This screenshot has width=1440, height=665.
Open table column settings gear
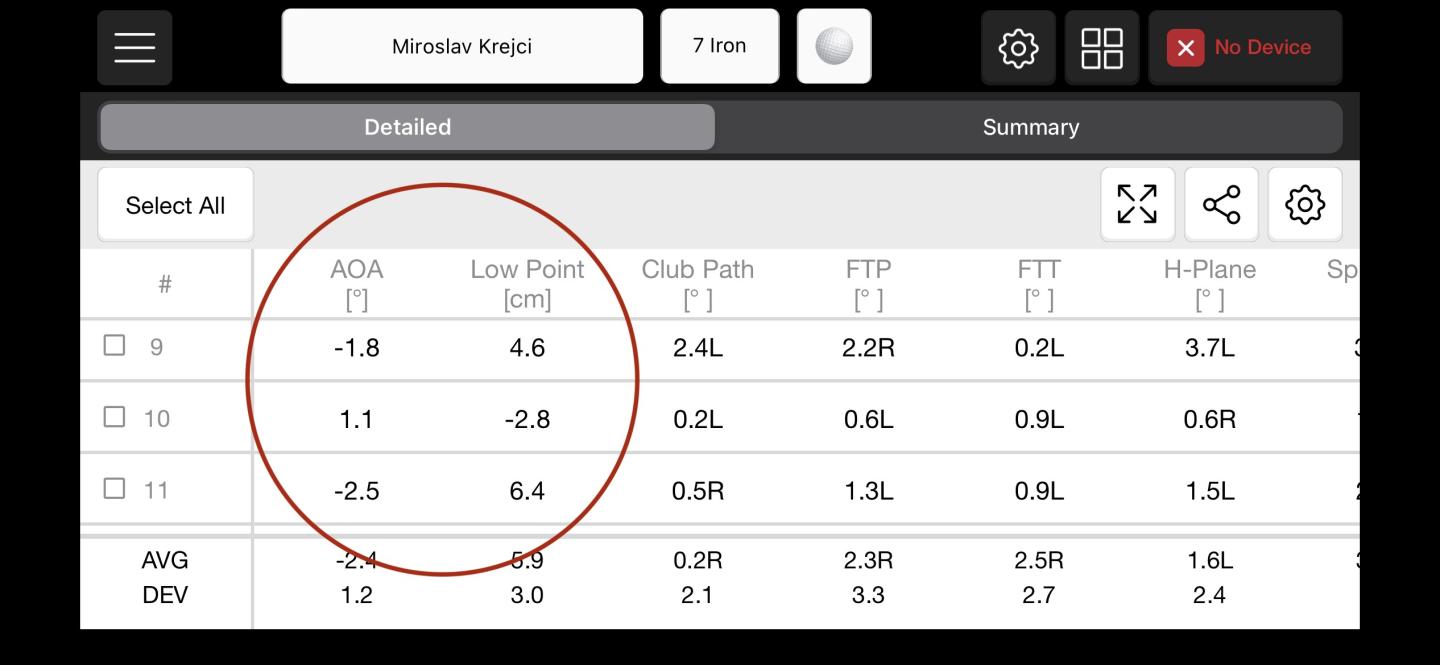(1305, 204)
